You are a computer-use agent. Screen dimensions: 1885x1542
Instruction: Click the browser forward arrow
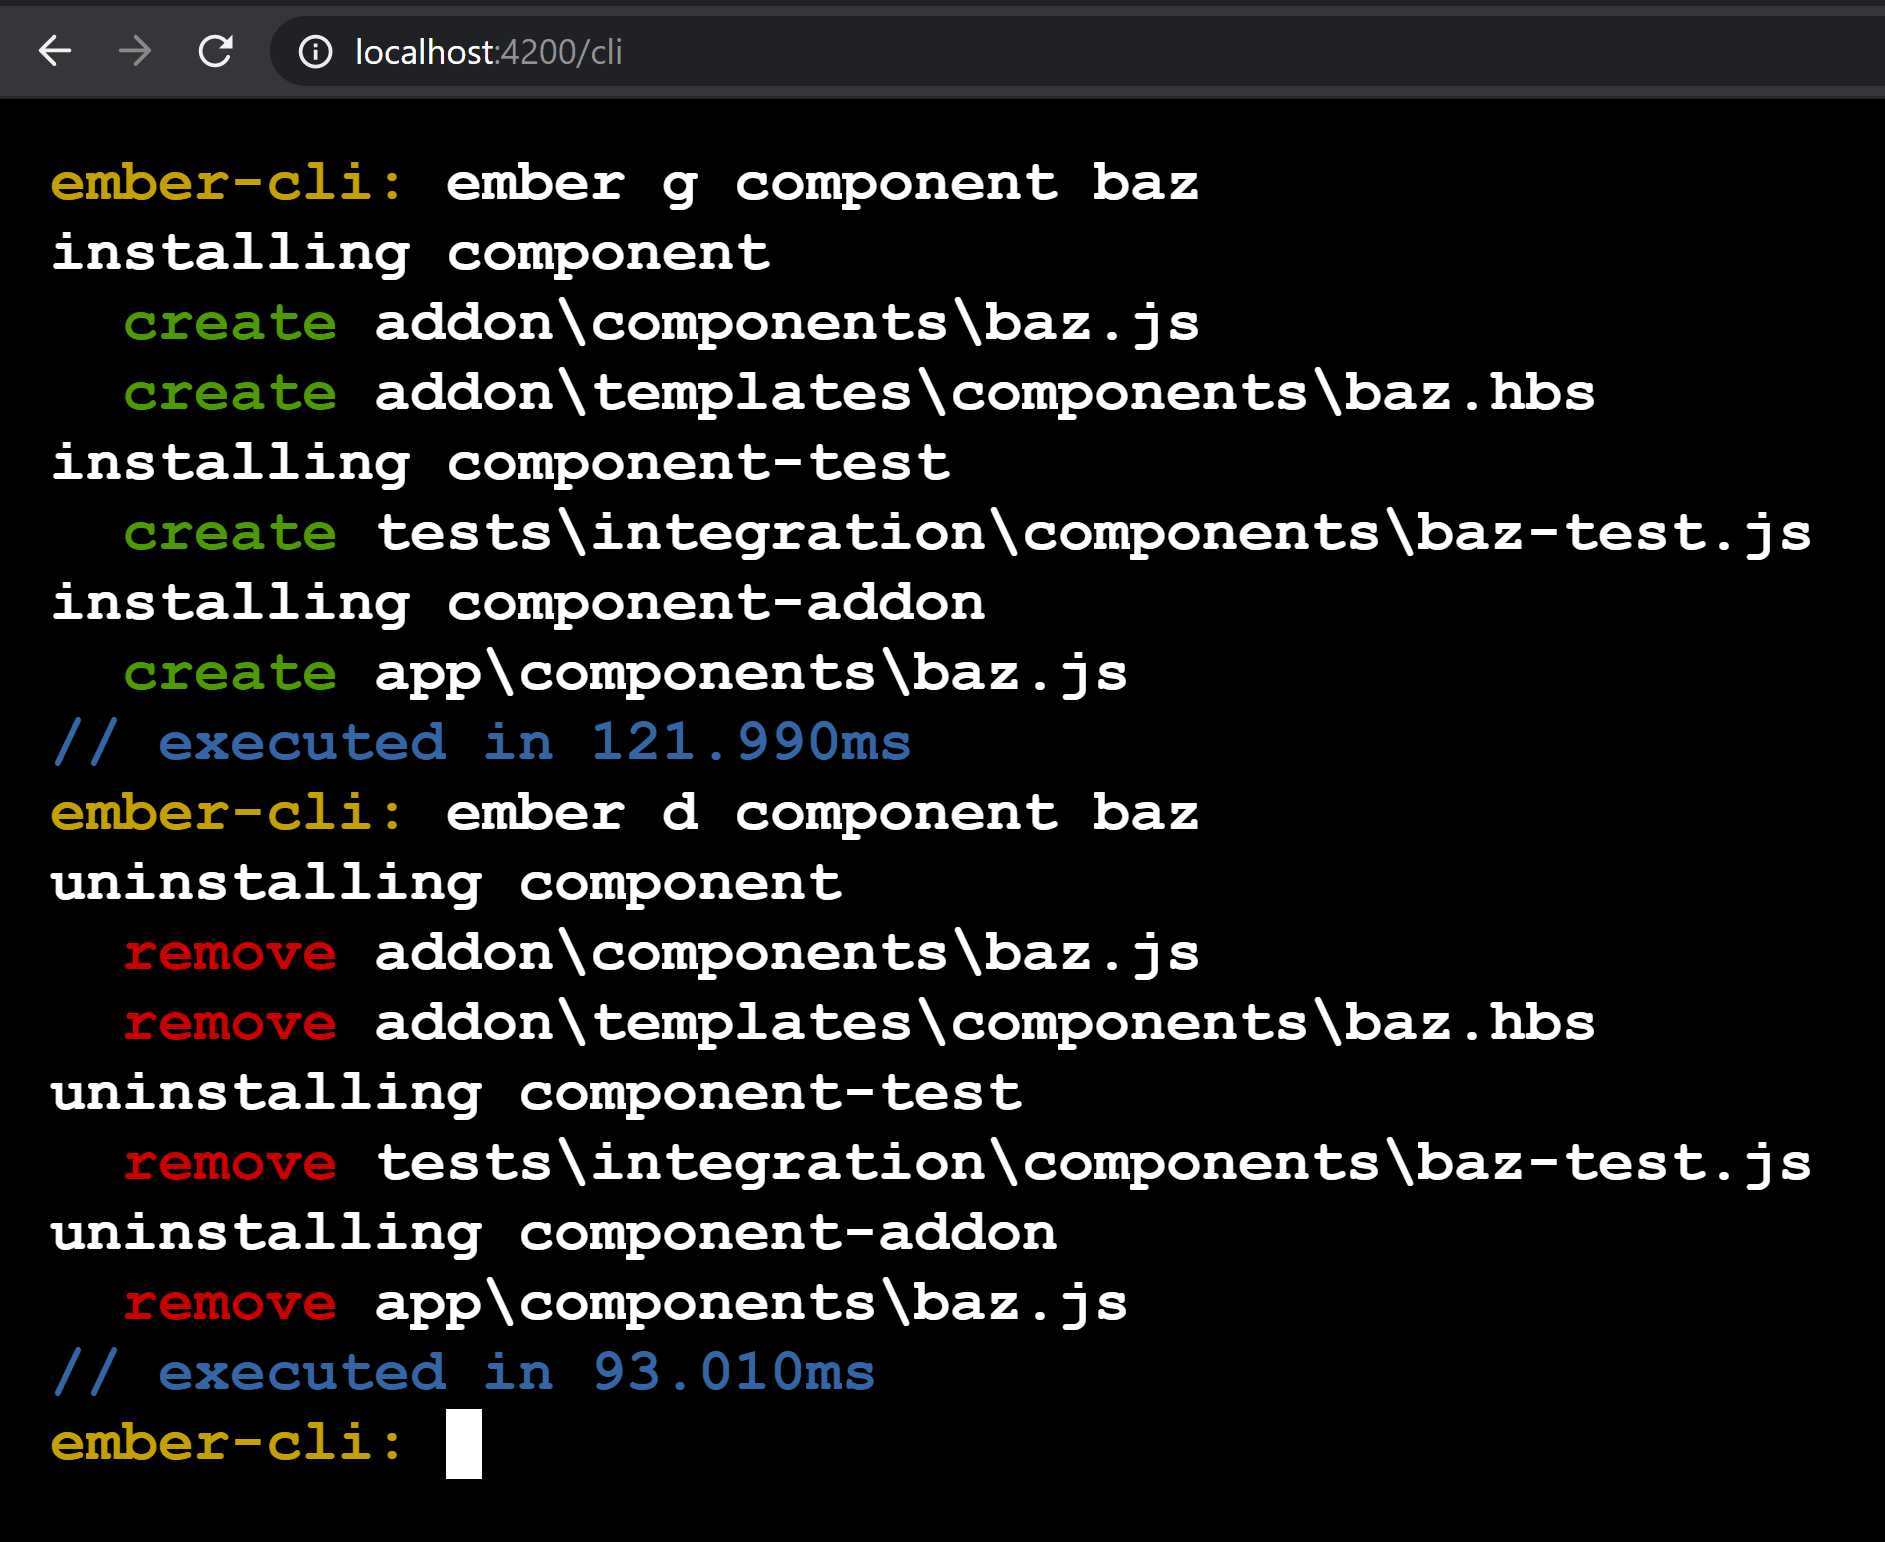135,50
